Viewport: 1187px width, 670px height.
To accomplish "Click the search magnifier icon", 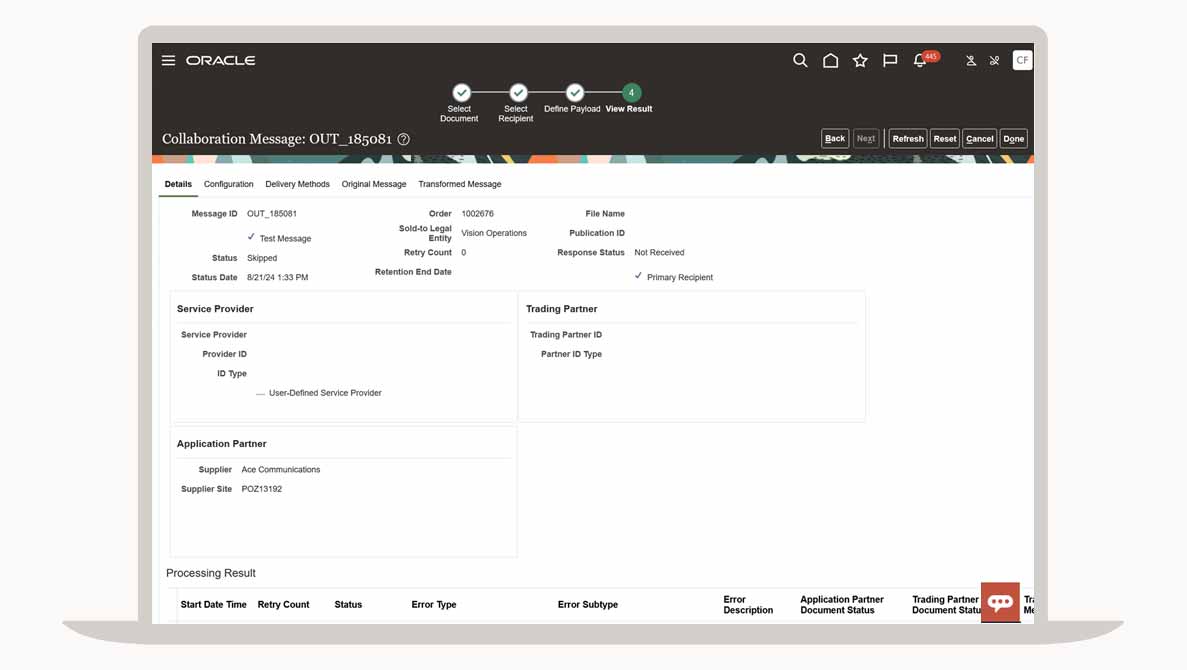I will (x=800, y=61).
